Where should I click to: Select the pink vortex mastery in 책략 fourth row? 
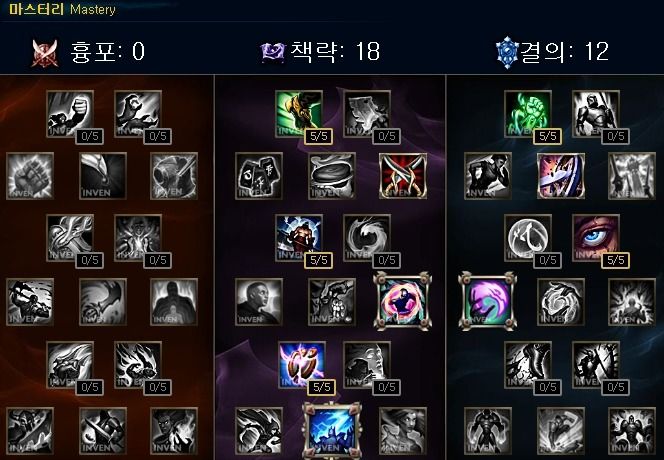pos(403,302)
